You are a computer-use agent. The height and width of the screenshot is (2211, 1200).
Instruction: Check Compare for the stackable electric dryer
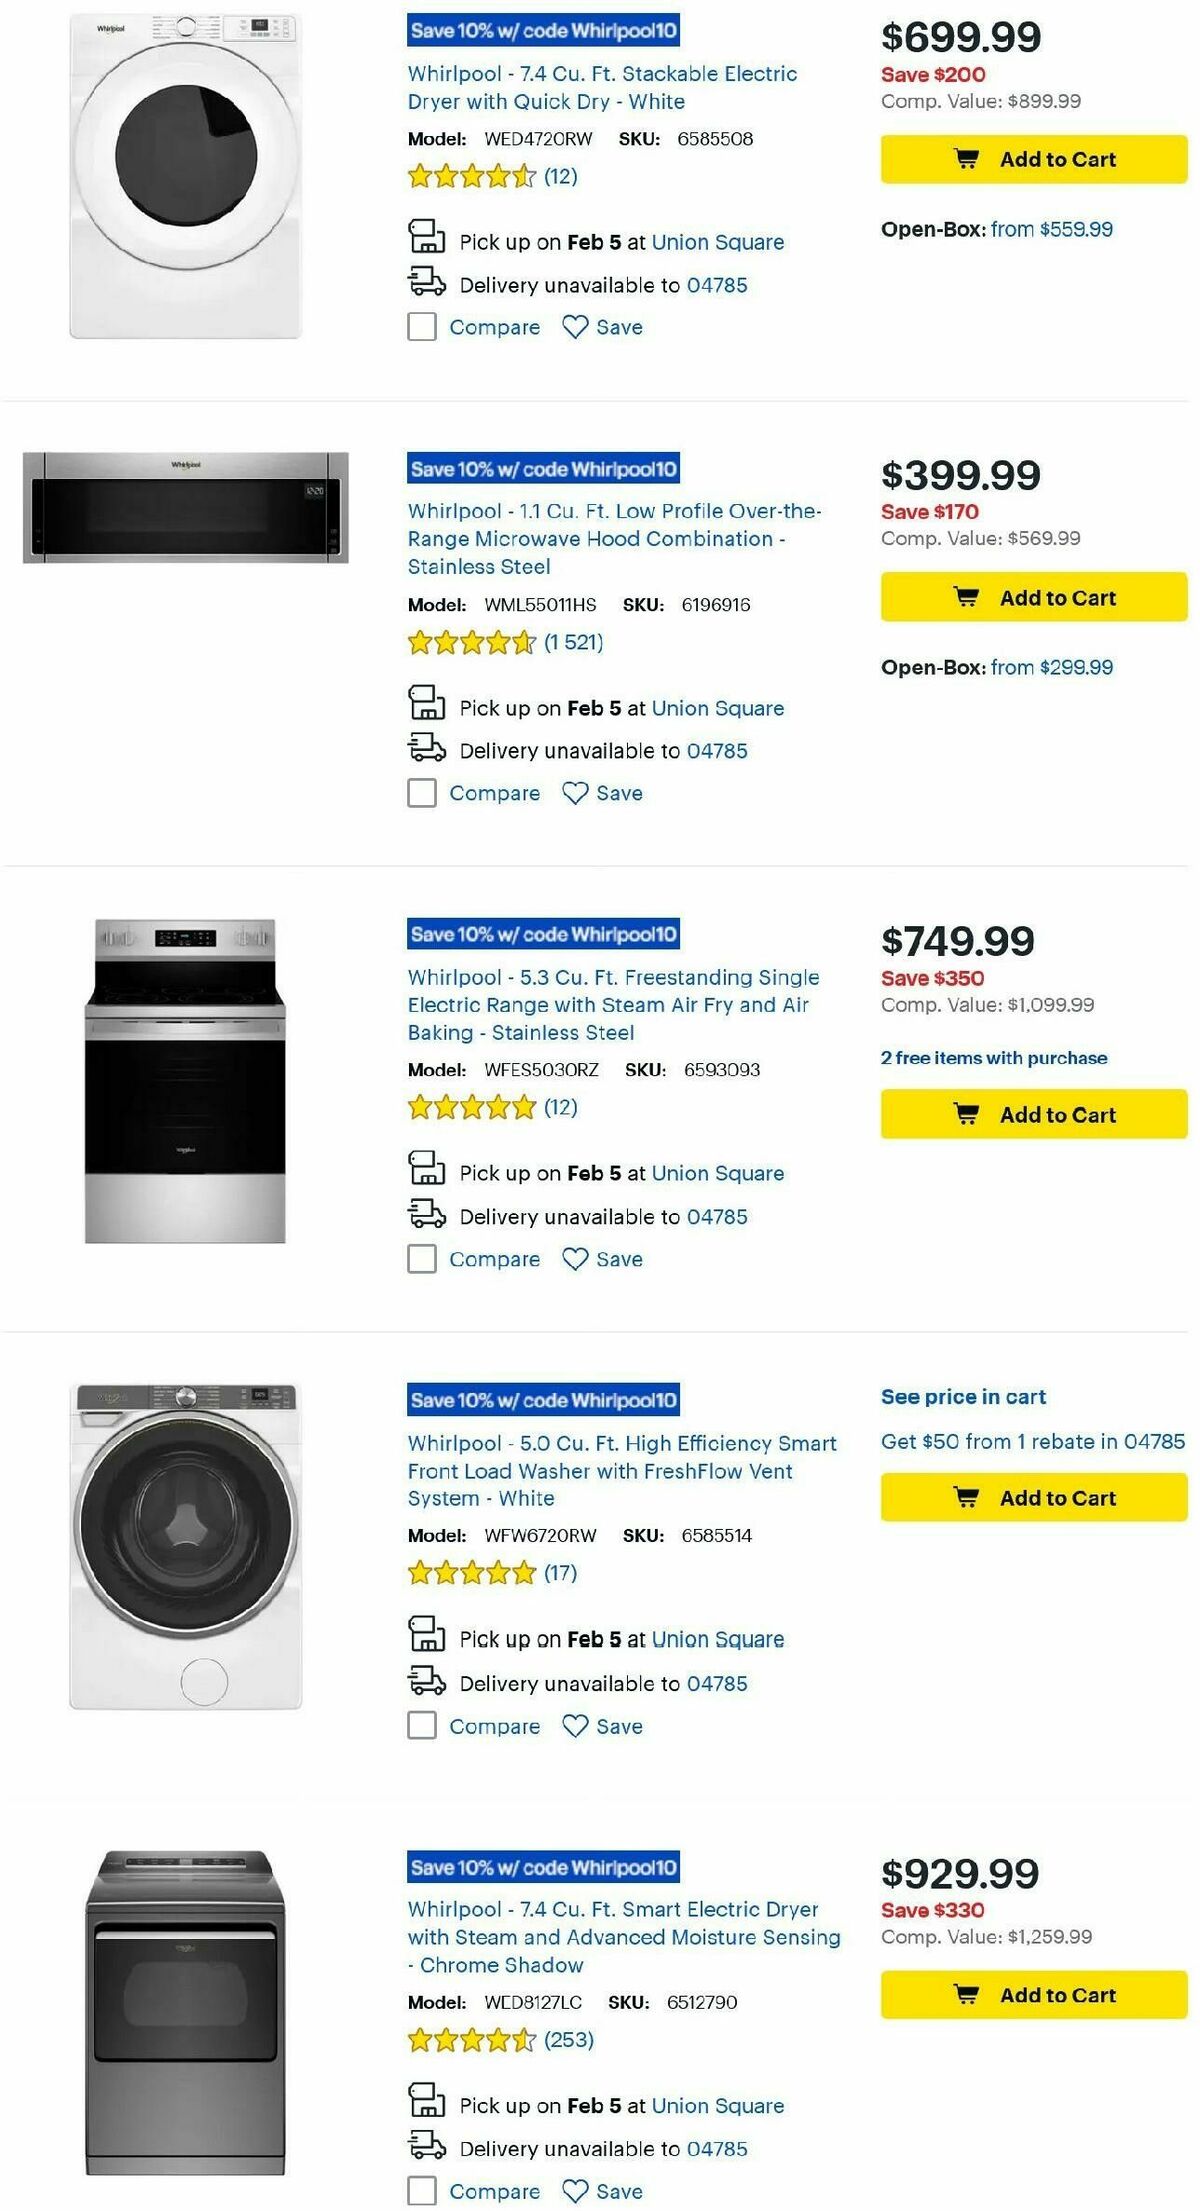click(x=423, y=326)
